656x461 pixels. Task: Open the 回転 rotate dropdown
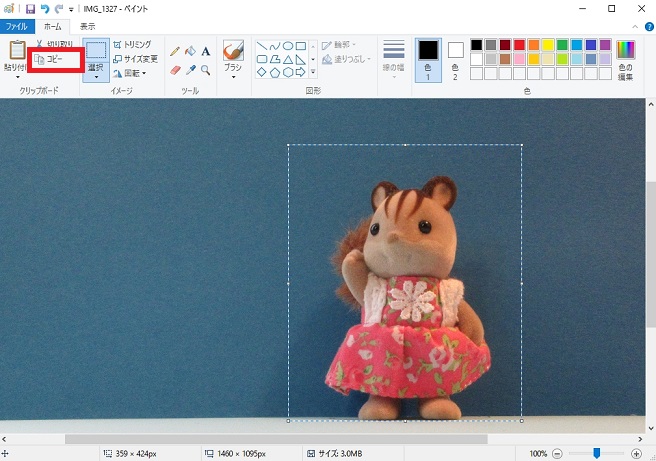tap(130, 74)
